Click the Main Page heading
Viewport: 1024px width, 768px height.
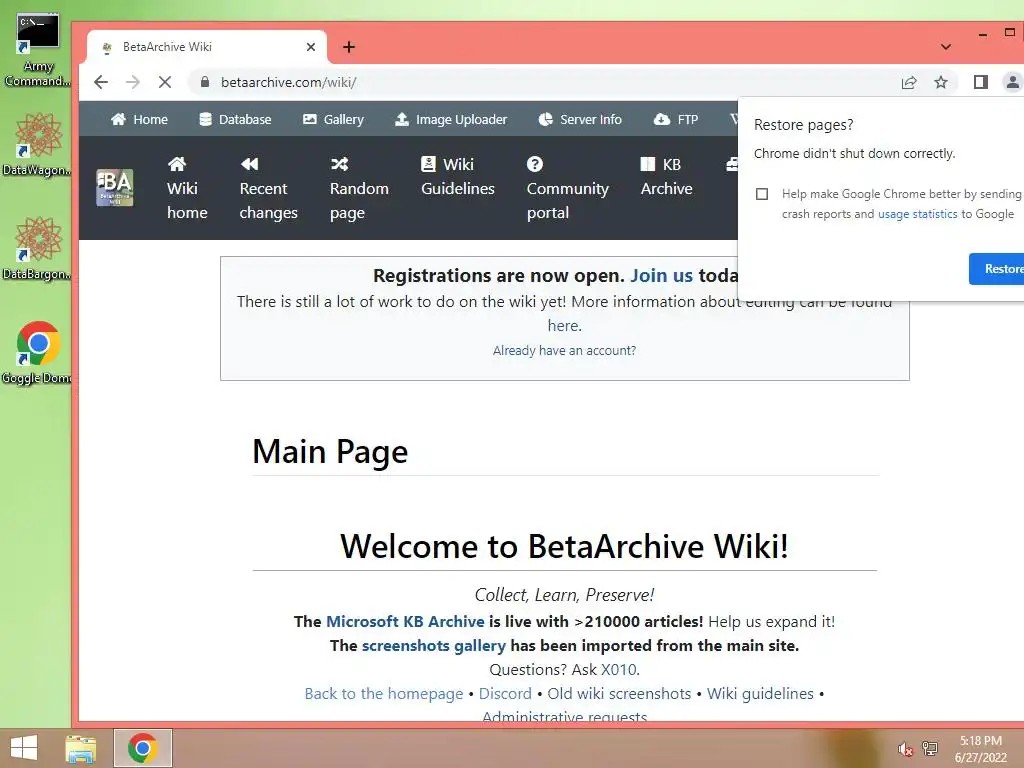pos(330,452)
